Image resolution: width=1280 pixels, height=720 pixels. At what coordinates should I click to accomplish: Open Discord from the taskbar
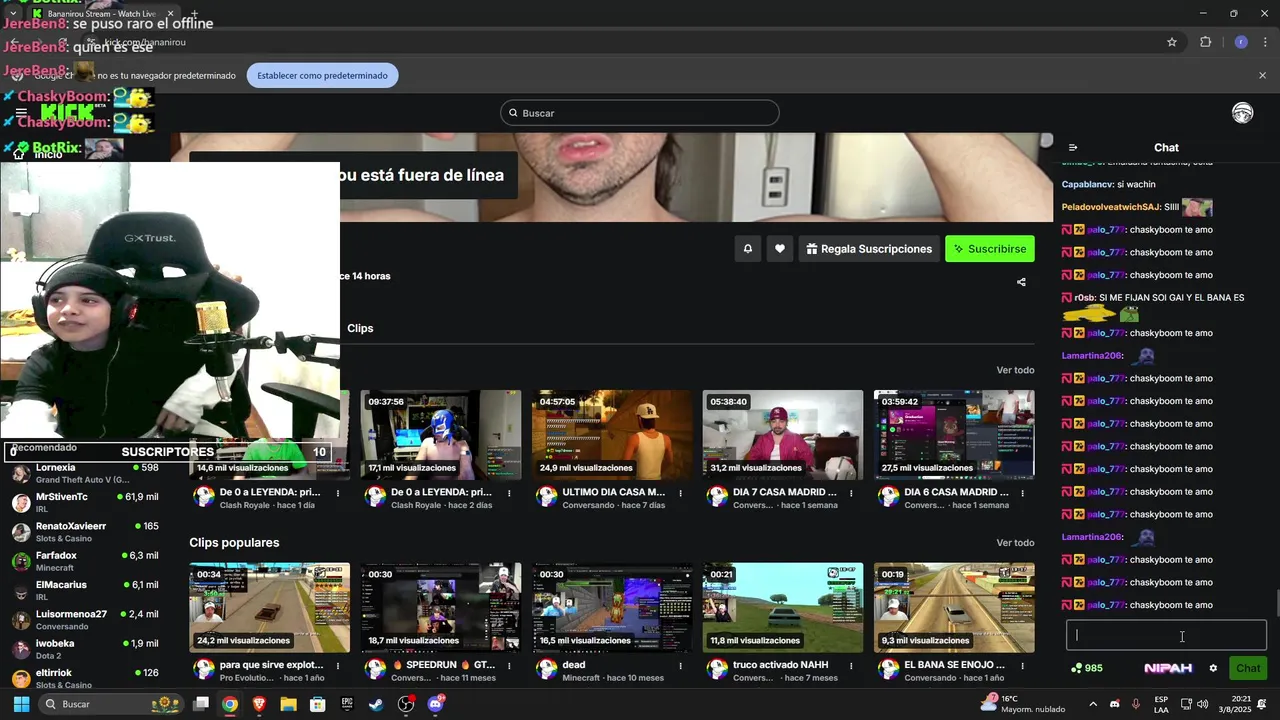tap(436, 704)
